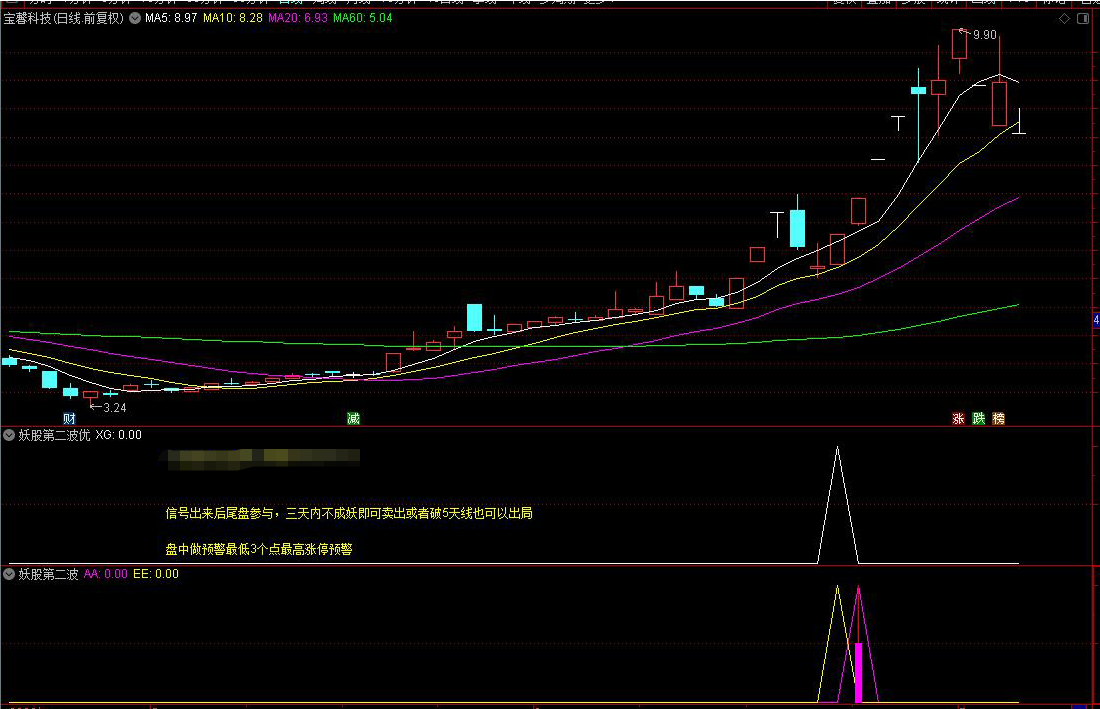This screenshot has height=709, width=1100.
Task: Click the diamond icon at chart top-right
Action: (x=1063, y=18)
